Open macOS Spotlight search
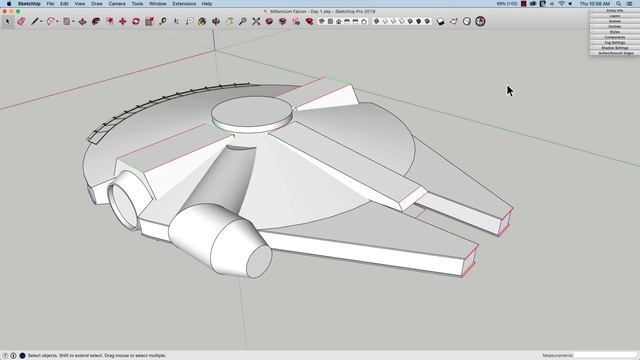This screenshot has height=360, width=640. tap(619, 4)
